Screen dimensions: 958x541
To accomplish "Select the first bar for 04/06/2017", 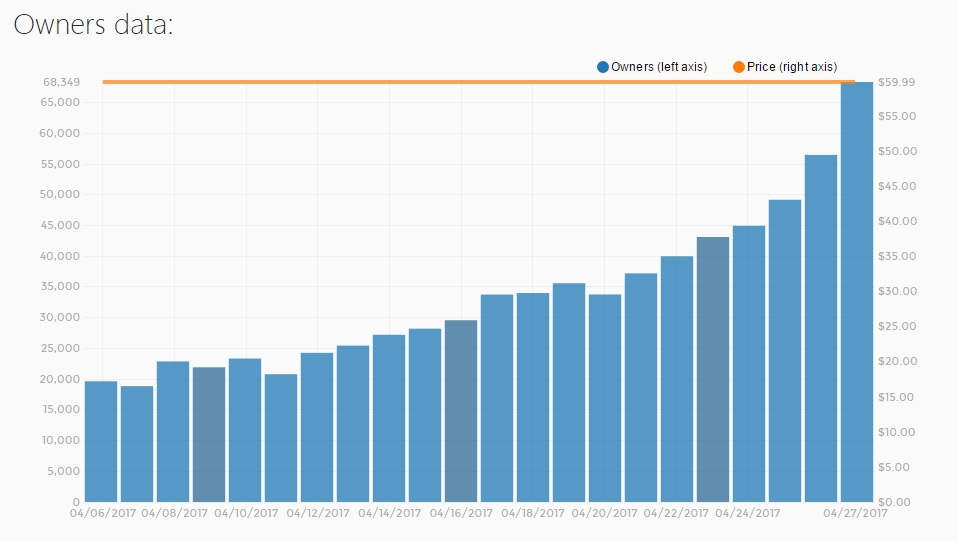I will tap(101, 441).
